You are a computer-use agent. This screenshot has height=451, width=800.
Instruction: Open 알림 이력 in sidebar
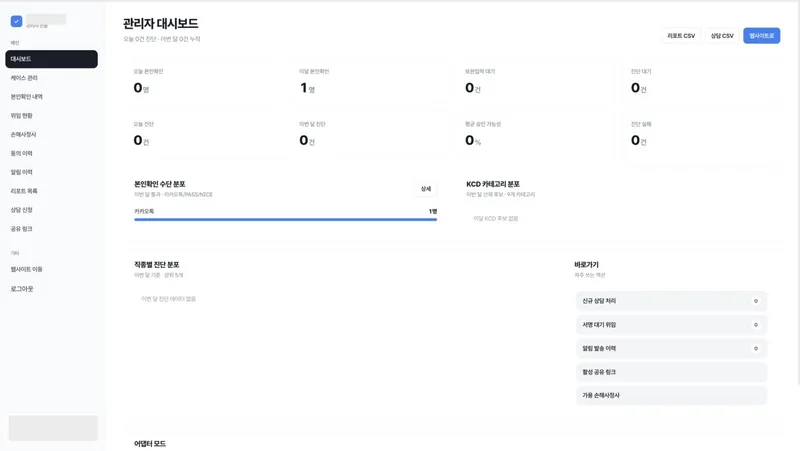point(52,172)
